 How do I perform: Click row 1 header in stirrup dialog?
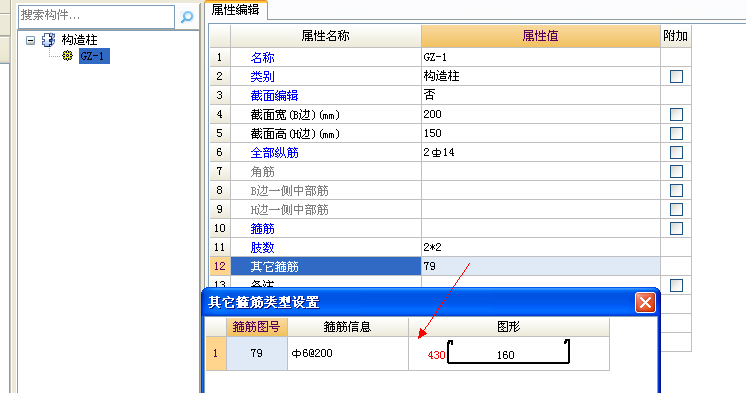[216, 354]
